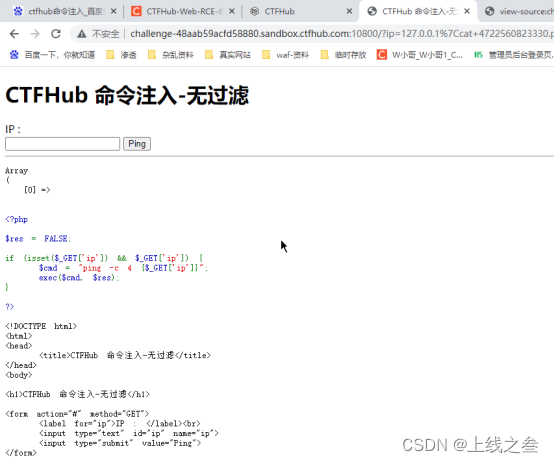Click the '<input type="text" id="ip"' line
The height and width of the screenshot is (463, 554).
pos(129,433)
